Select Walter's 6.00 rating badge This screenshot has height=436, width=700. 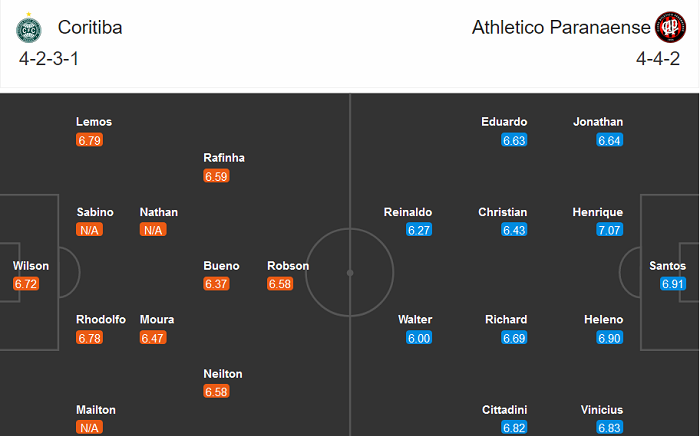coord(419,339)
